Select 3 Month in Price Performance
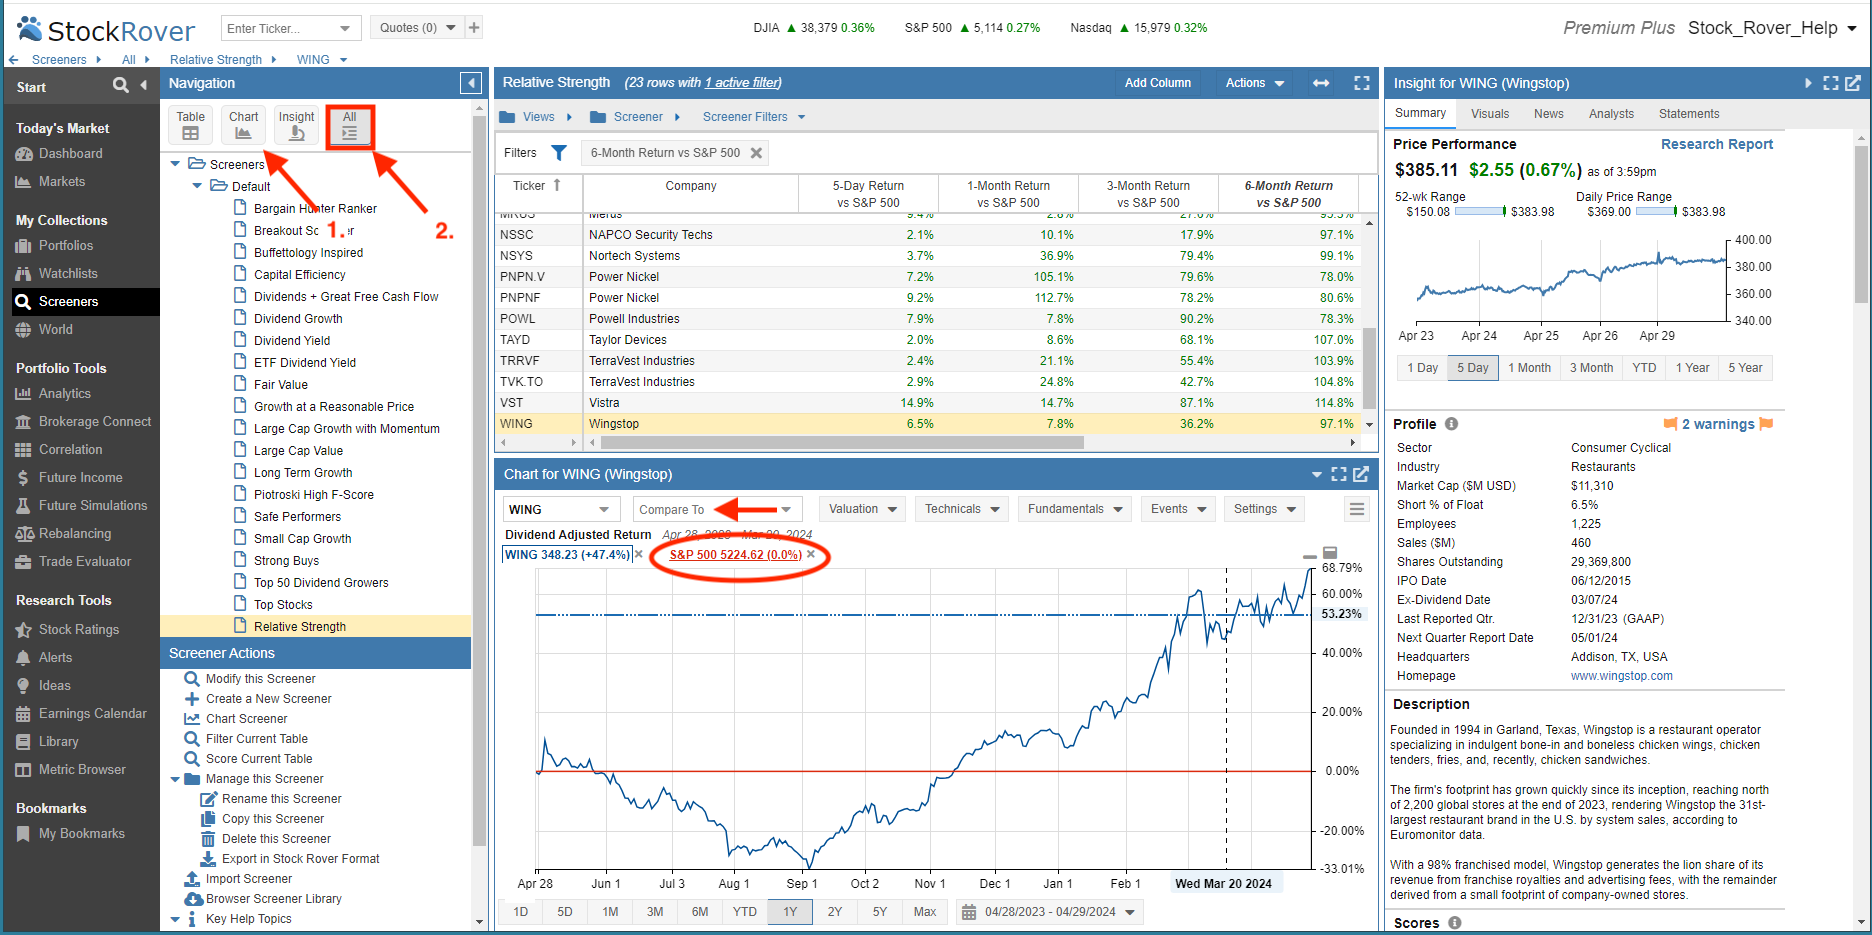 [x=1591, y=368]
